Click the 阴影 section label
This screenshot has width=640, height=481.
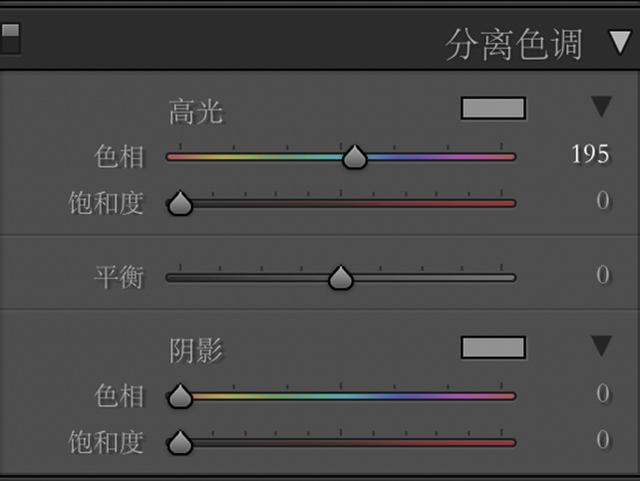point(196,351)
